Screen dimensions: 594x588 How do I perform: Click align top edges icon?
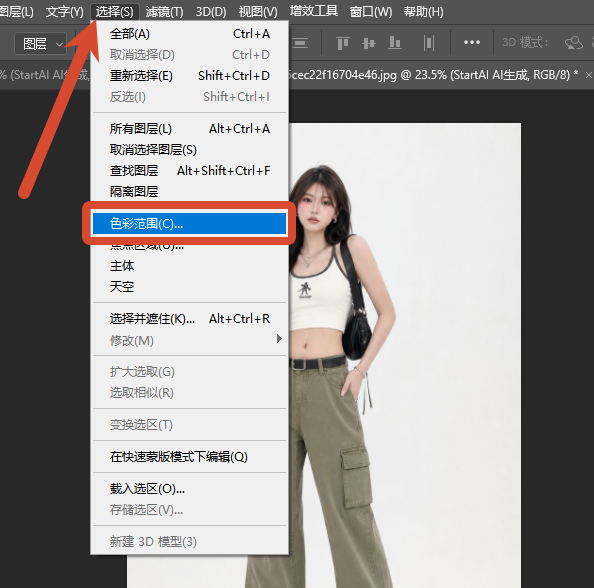(342, 43)
